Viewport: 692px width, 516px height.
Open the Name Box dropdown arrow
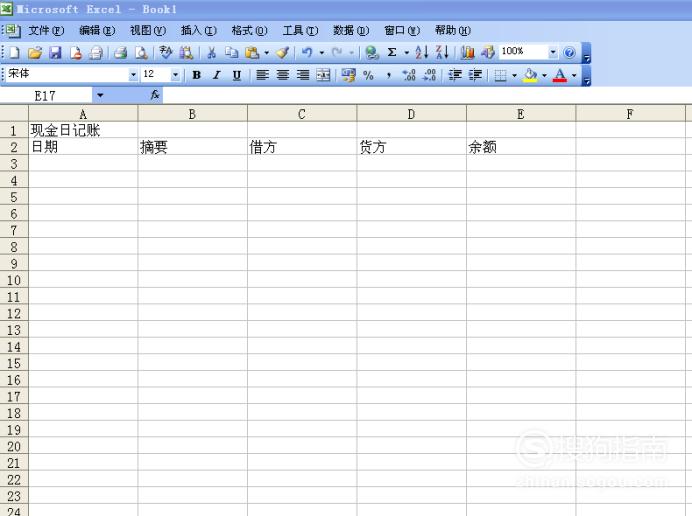click(100, 95)
